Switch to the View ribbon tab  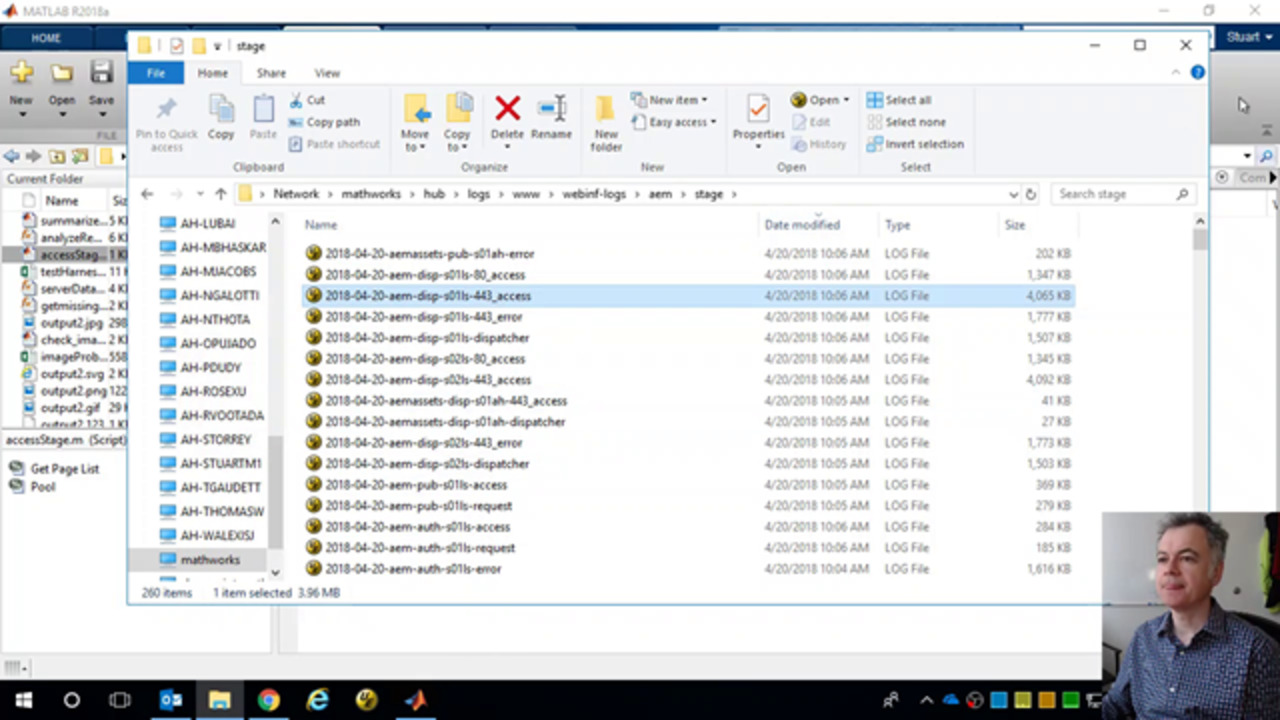(x=327, y=73)
